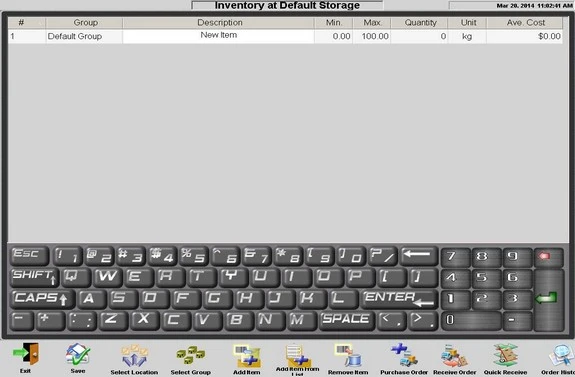Open the Purchase Order icon
Screen dimensions: 575x377
(x=404, y=355)
